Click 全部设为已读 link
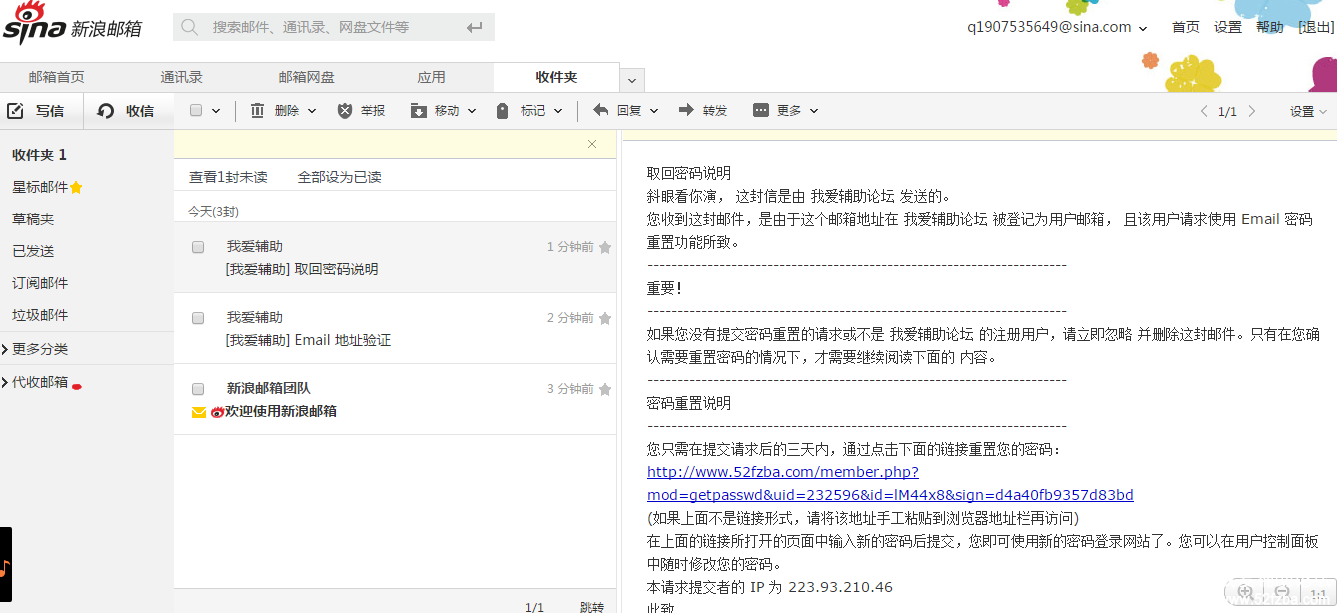Image resolution: width=1337 pixels, height=613 pixels. tap(339, 177)
